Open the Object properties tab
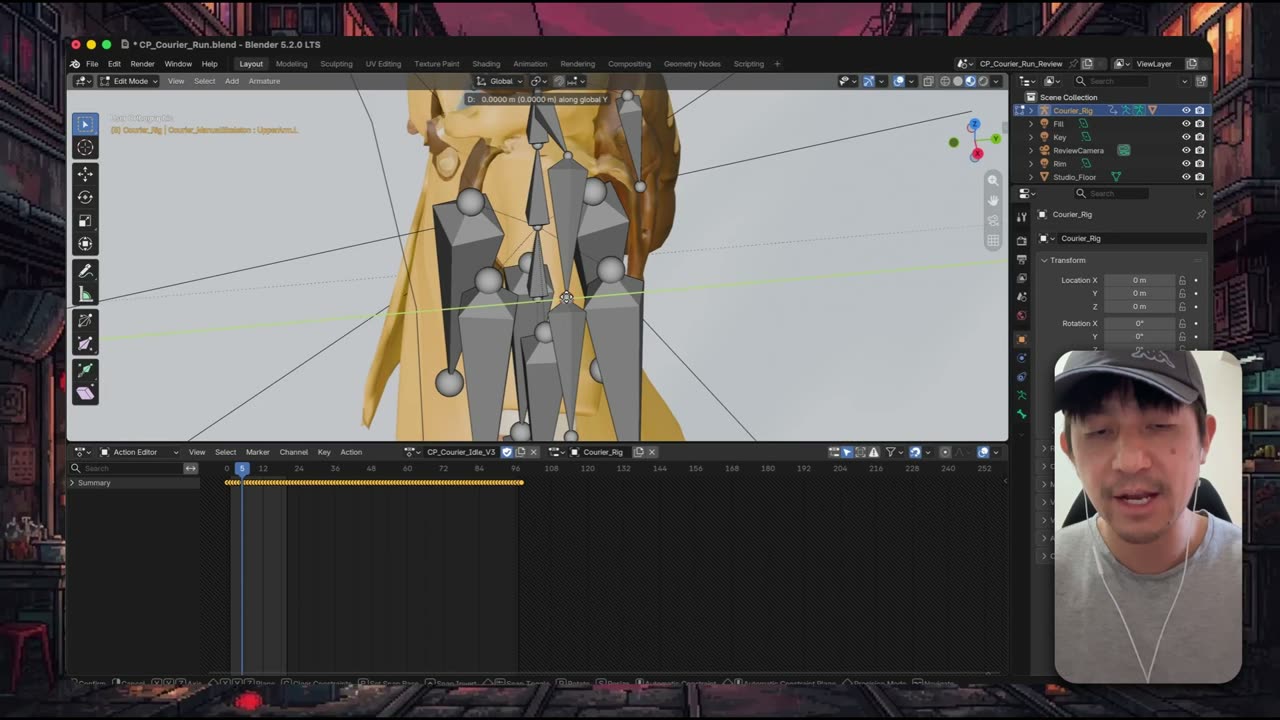The height and width of the screenshot is (720, 1280). (x=1021, y=339)
